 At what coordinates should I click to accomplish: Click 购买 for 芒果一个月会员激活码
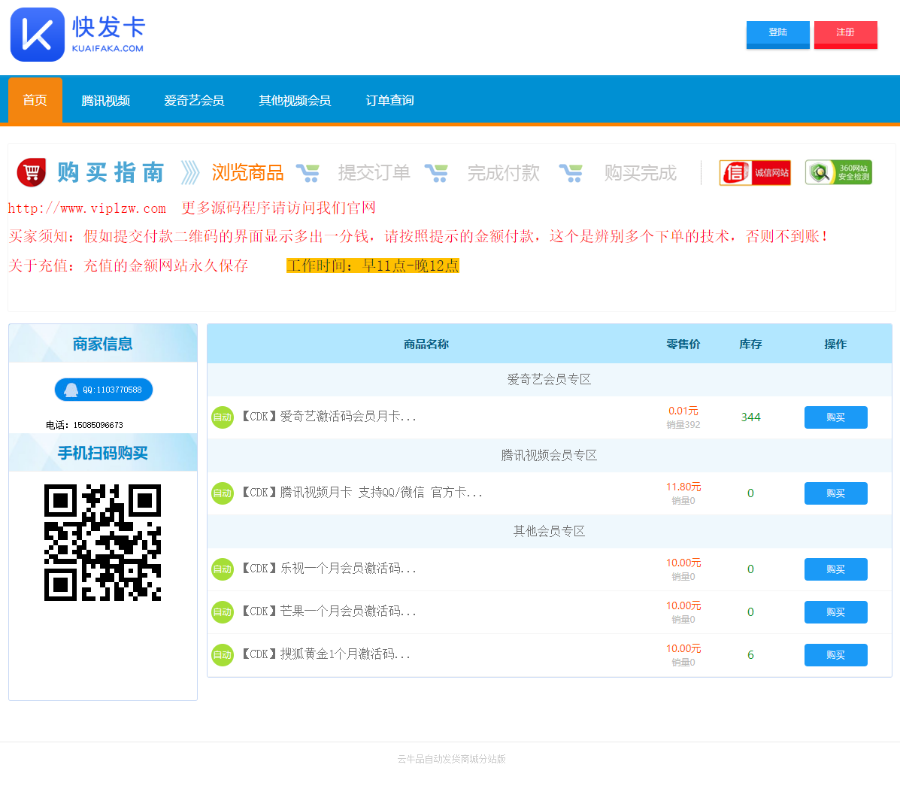[835, 611]
